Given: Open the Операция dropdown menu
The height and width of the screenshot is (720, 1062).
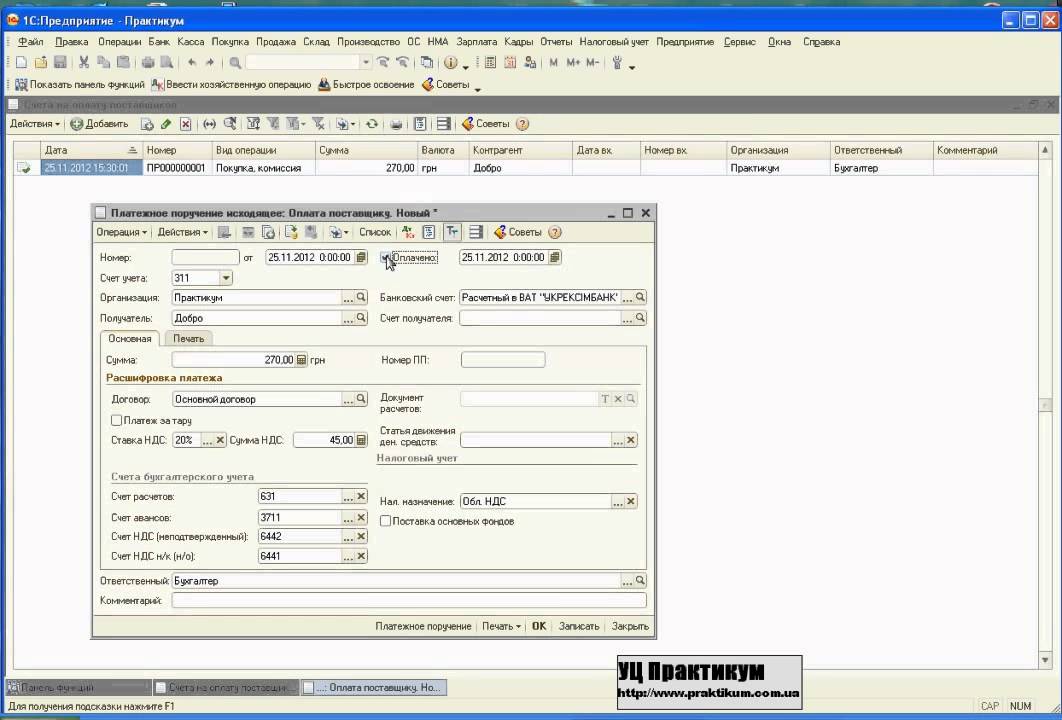Looking at the screenshot, I should (x=121, y=232).
